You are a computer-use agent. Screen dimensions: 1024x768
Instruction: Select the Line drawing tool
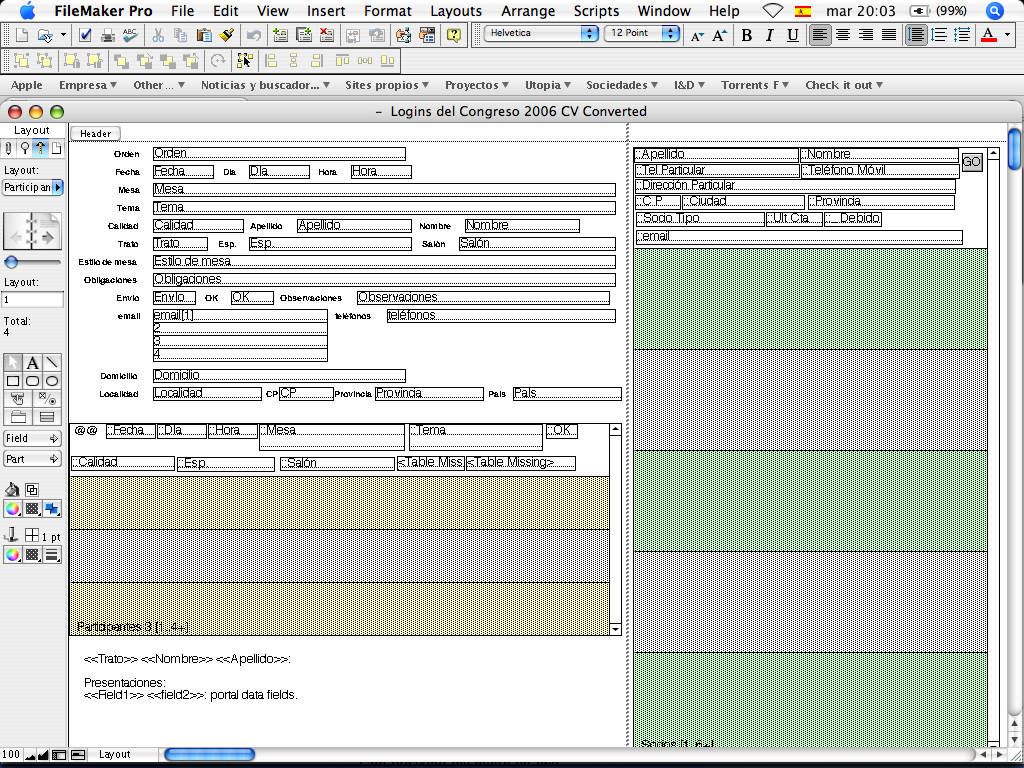(52, 363)
